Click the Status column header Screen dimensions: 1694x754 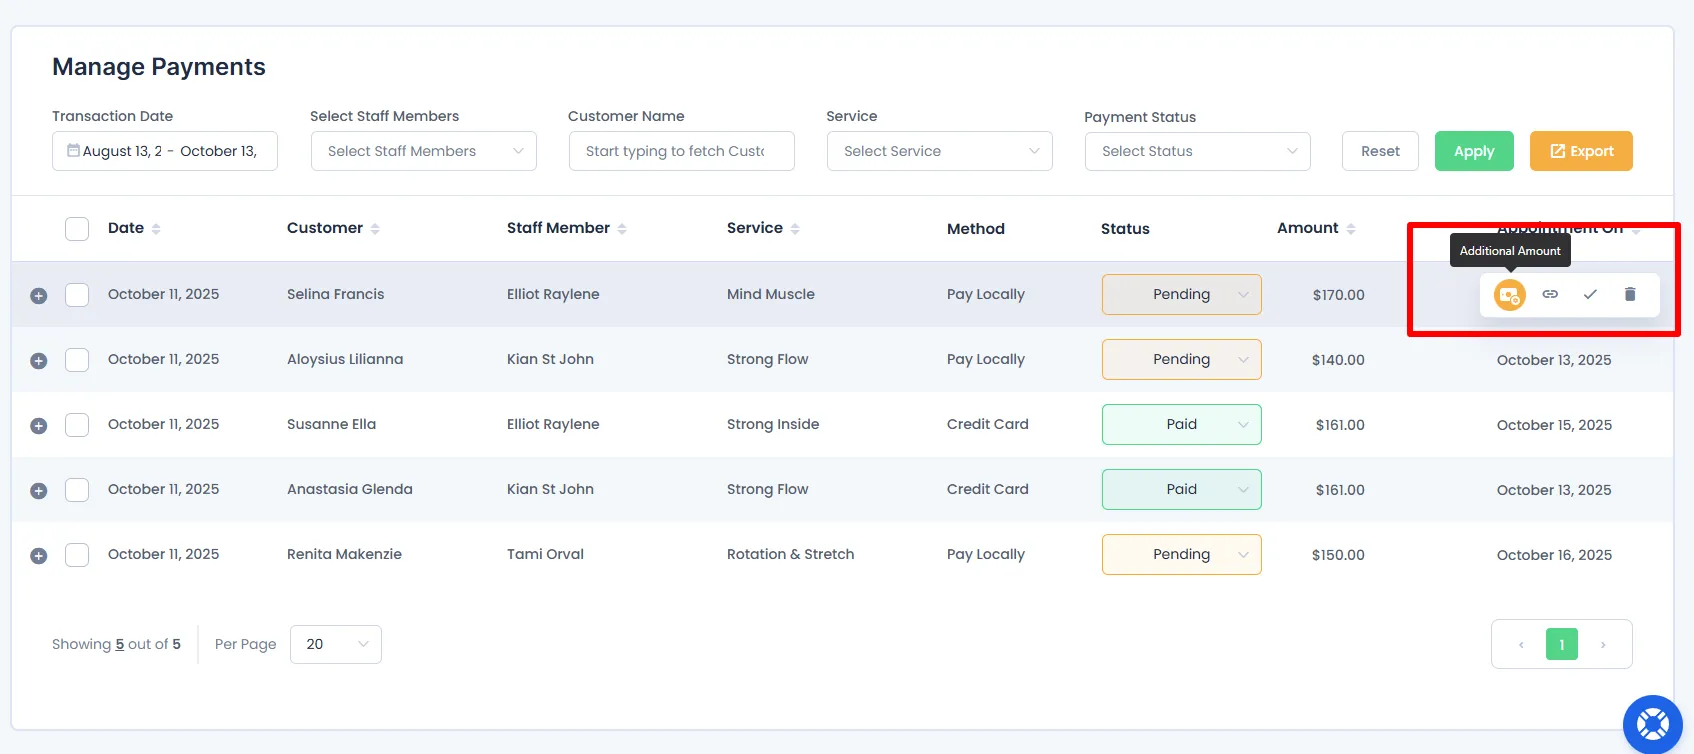point(1125,229)
